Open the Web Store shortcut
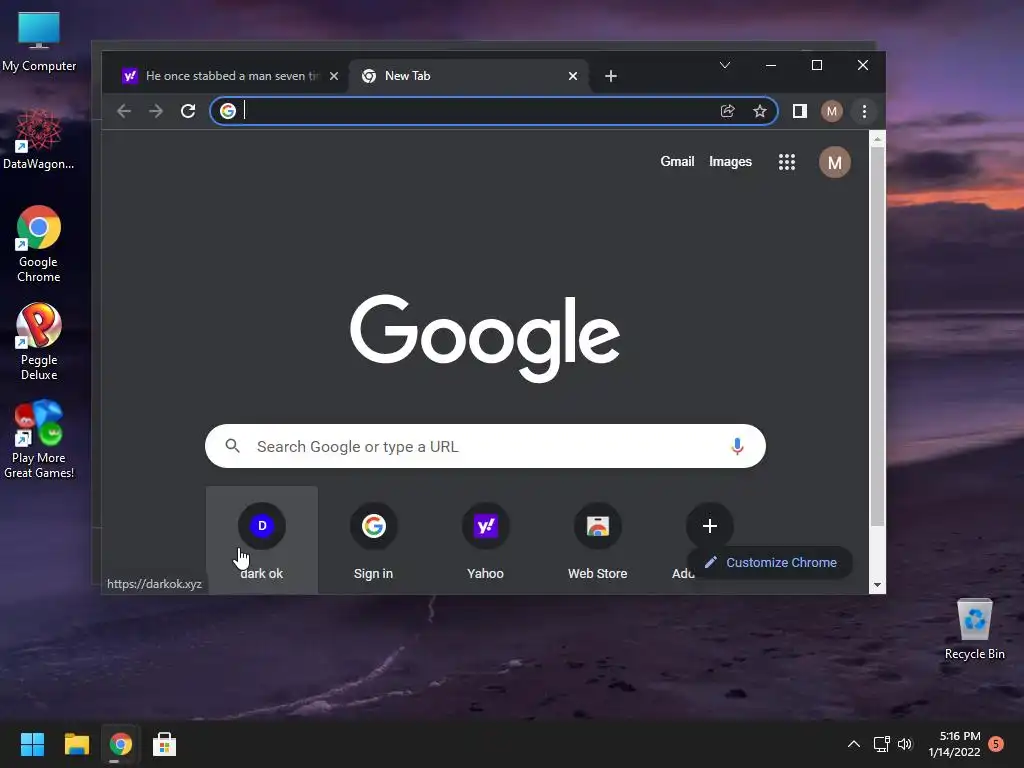This screenshot has height=768, width=1024. point(598,539)
